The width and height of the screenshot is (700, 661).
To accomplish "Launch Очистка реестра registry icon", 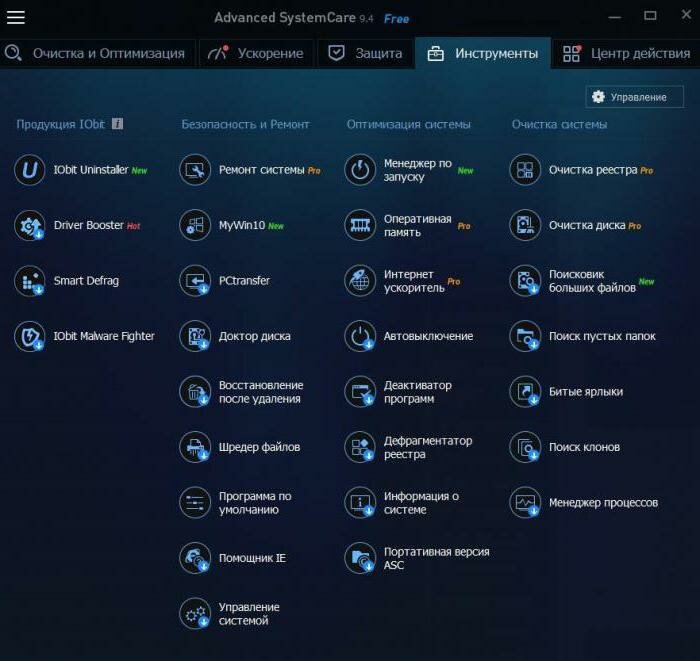I will (525, 170).
